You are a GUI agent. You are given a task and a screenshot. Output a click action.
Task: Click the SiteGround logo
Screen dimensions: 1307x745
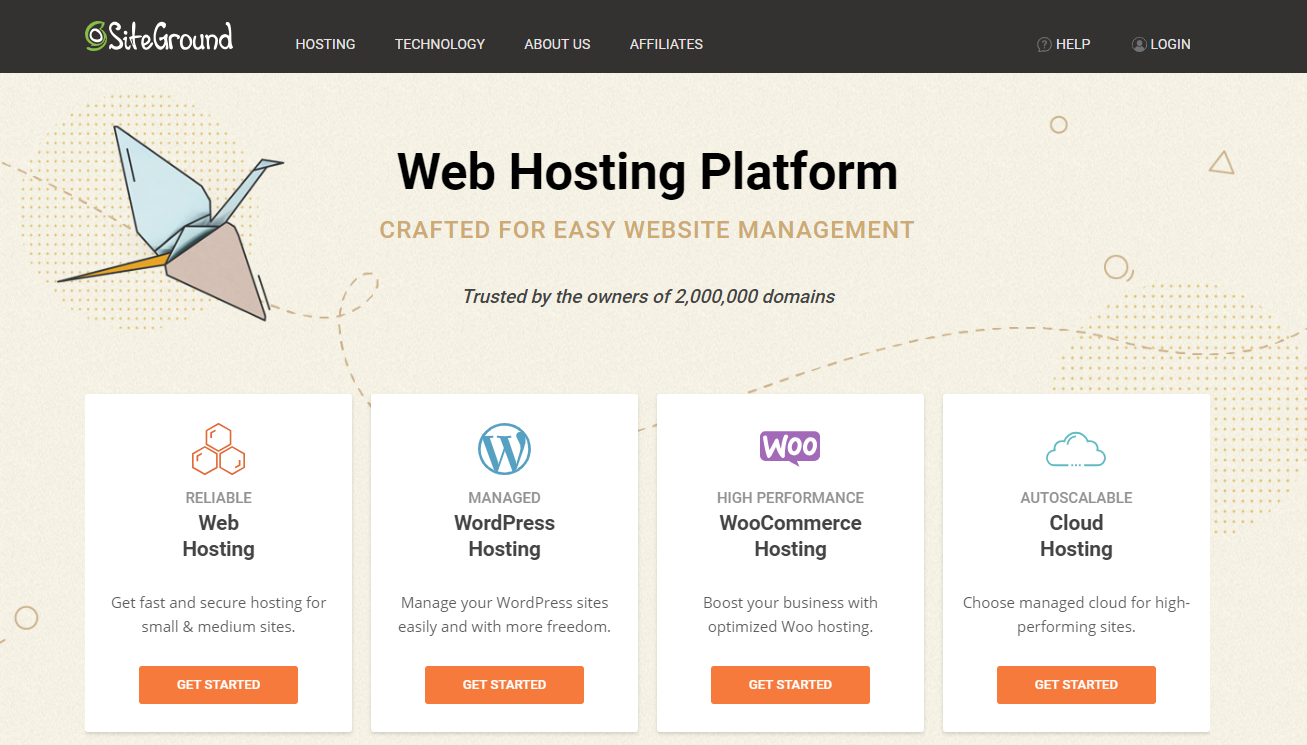tap(159, 36)
